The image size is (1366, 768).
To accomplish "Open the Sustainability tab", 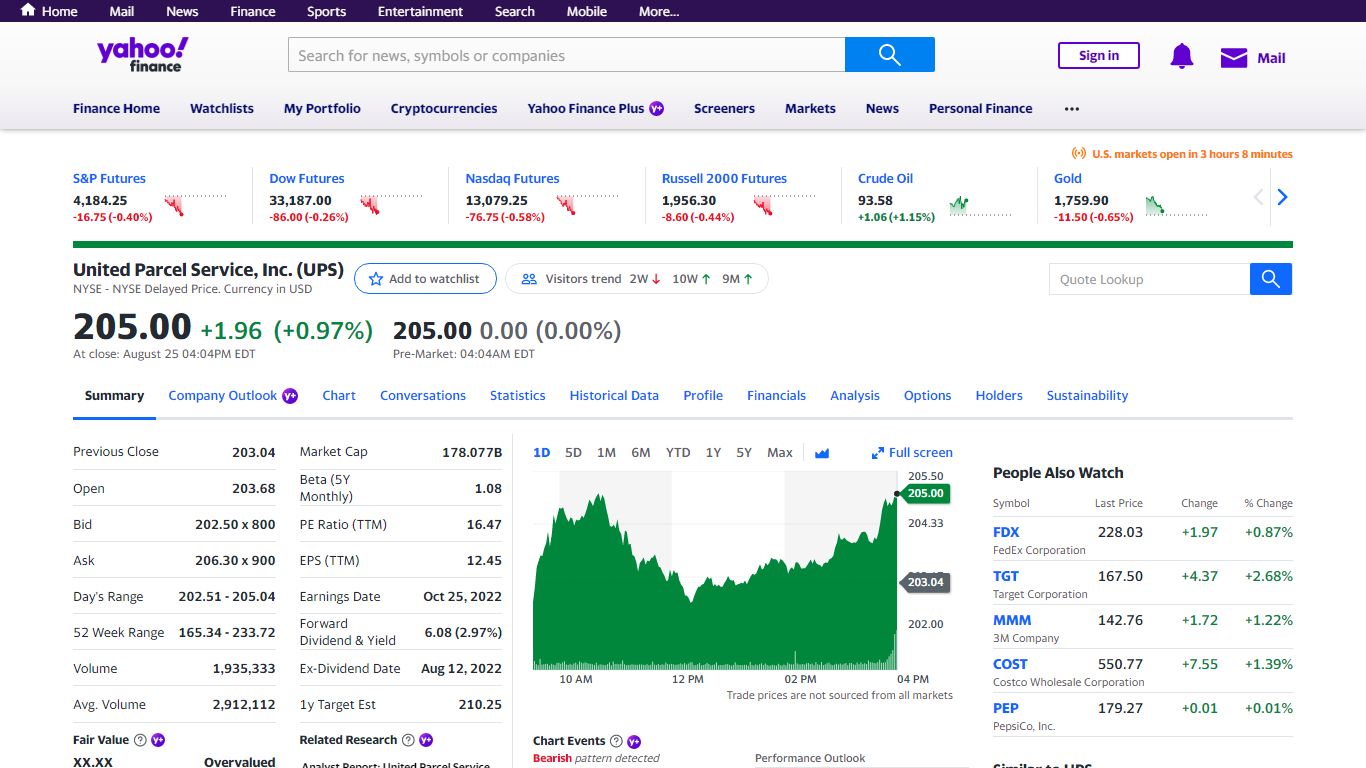I will pyautogui.click(x=1087, y=395).
